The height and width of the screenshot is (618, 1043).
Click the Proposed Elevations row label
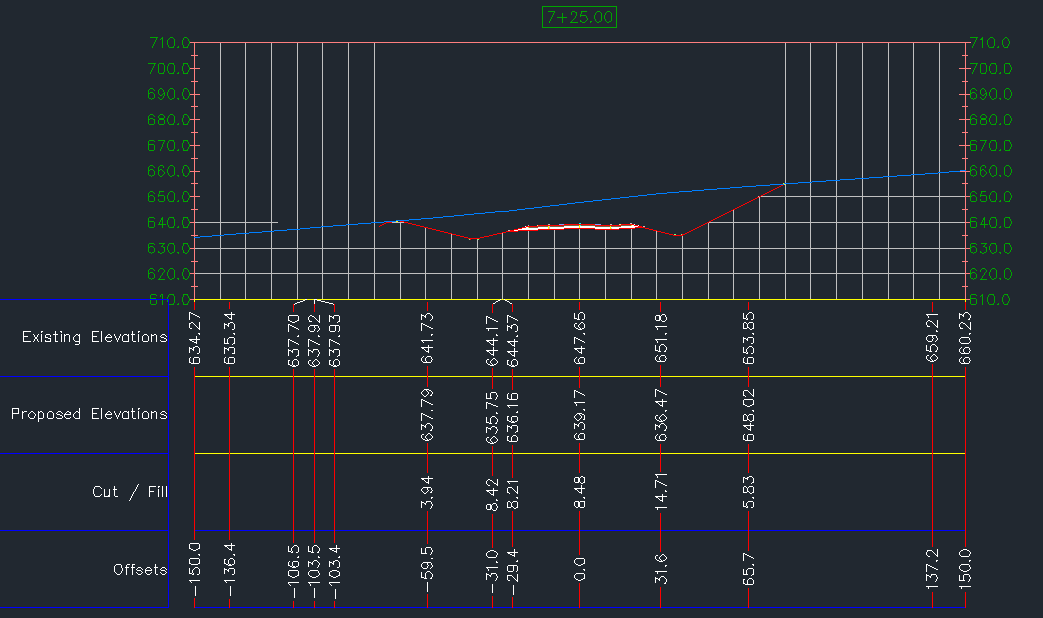pos(88,414)
